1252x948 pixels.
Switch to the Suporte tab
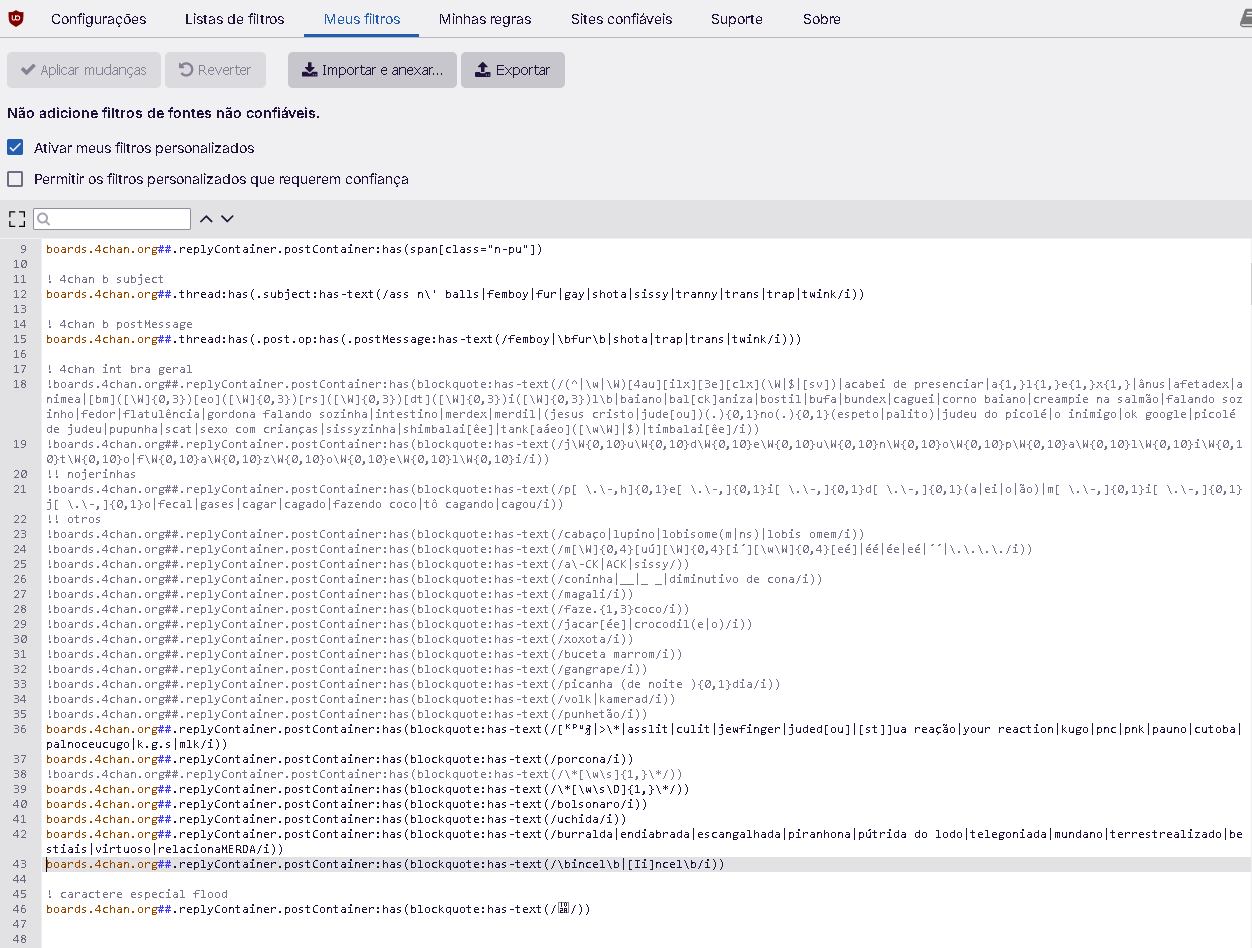pos(737,19)
